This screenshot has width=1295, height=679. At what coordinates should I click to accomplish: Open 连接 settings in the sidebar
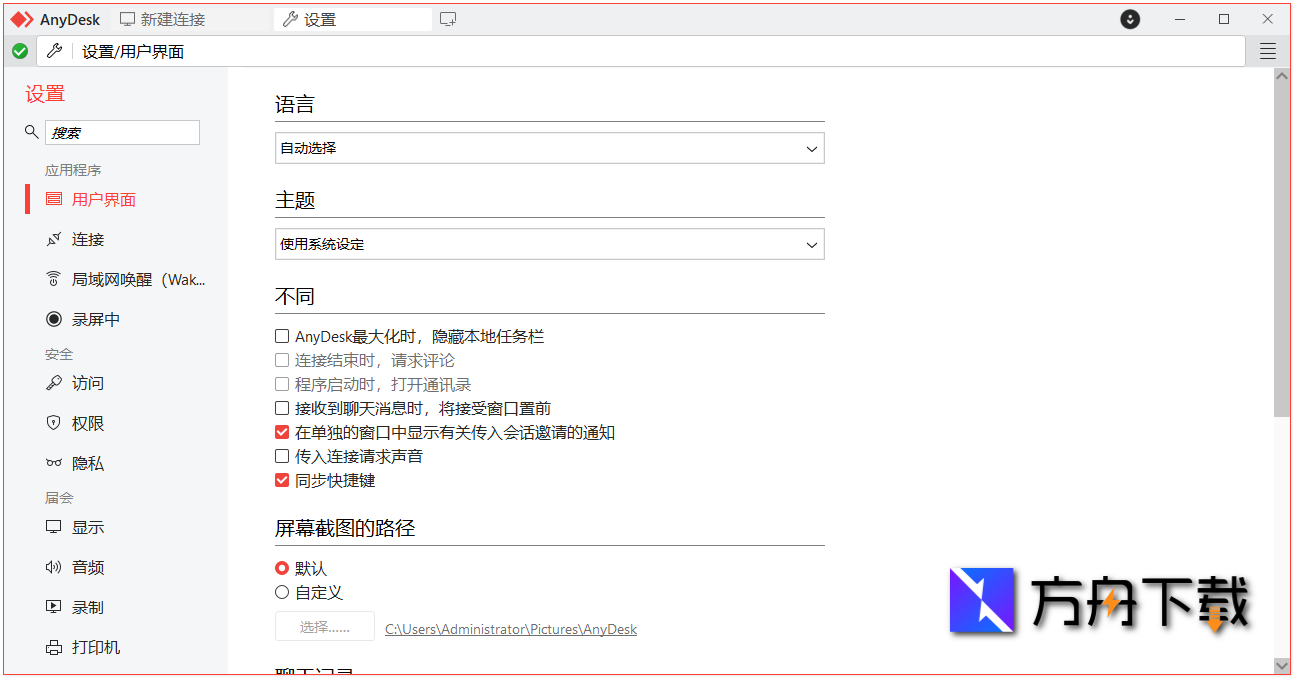pos(87,239)
